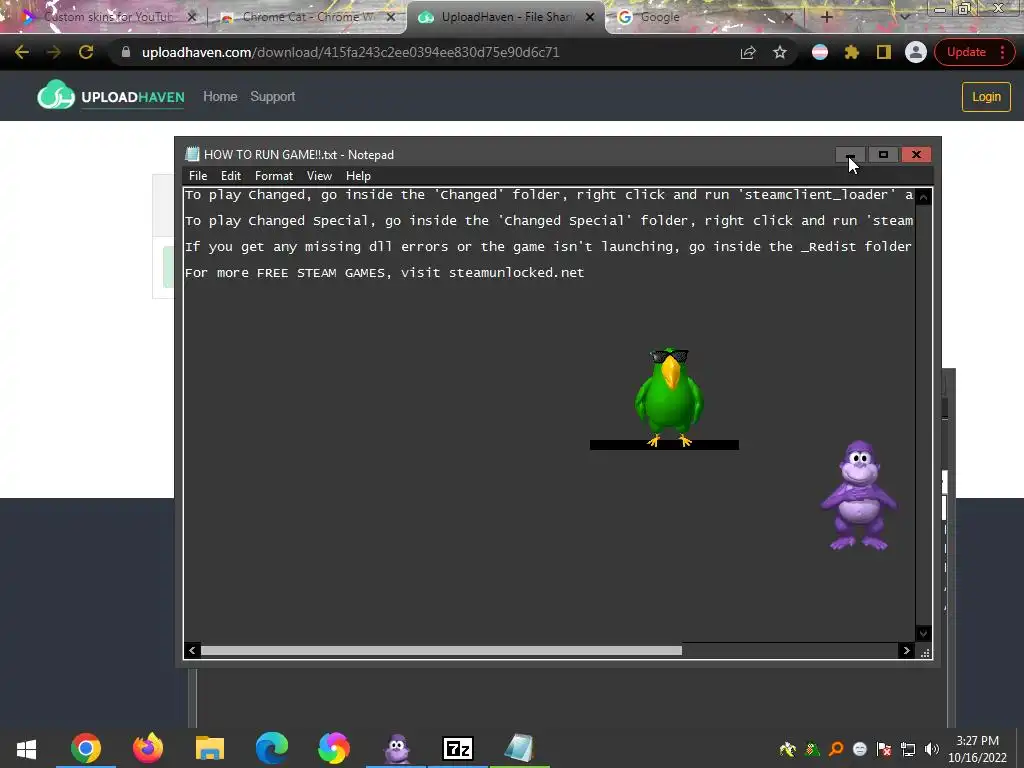Open the Help menu in Notepad
This screenshot has height=768, width=1024.
pos(358,176)
